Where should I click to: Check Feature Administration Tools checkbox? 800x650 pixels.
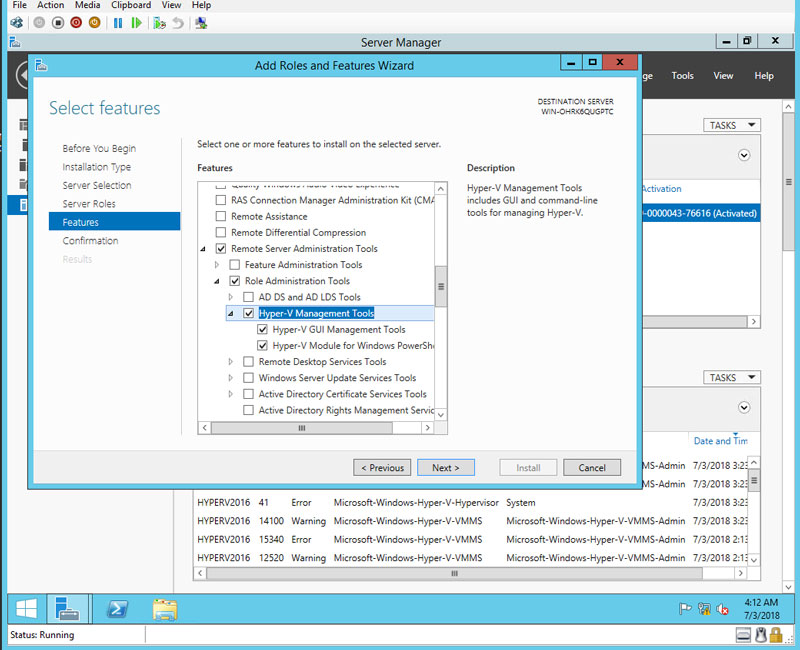point(234,265)
